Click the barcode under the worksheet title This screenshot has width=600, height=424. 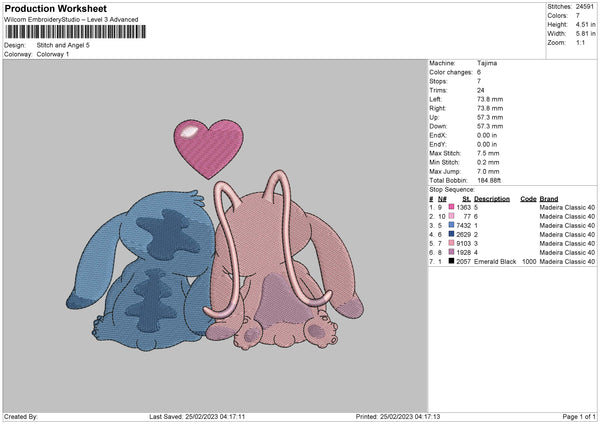click(x=76, y=31)
